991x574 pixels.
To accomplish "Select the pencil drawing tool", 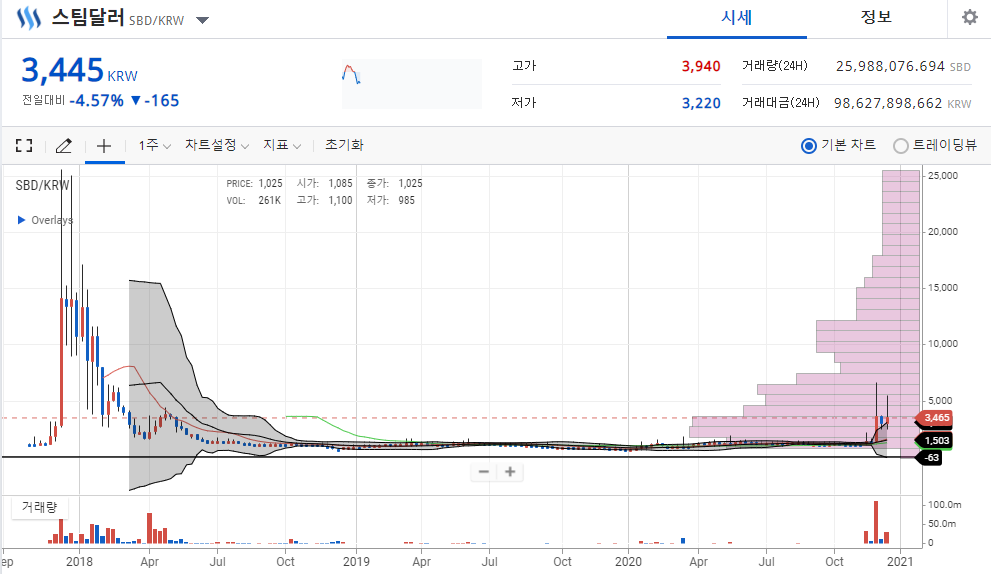I will click(64, 146).
